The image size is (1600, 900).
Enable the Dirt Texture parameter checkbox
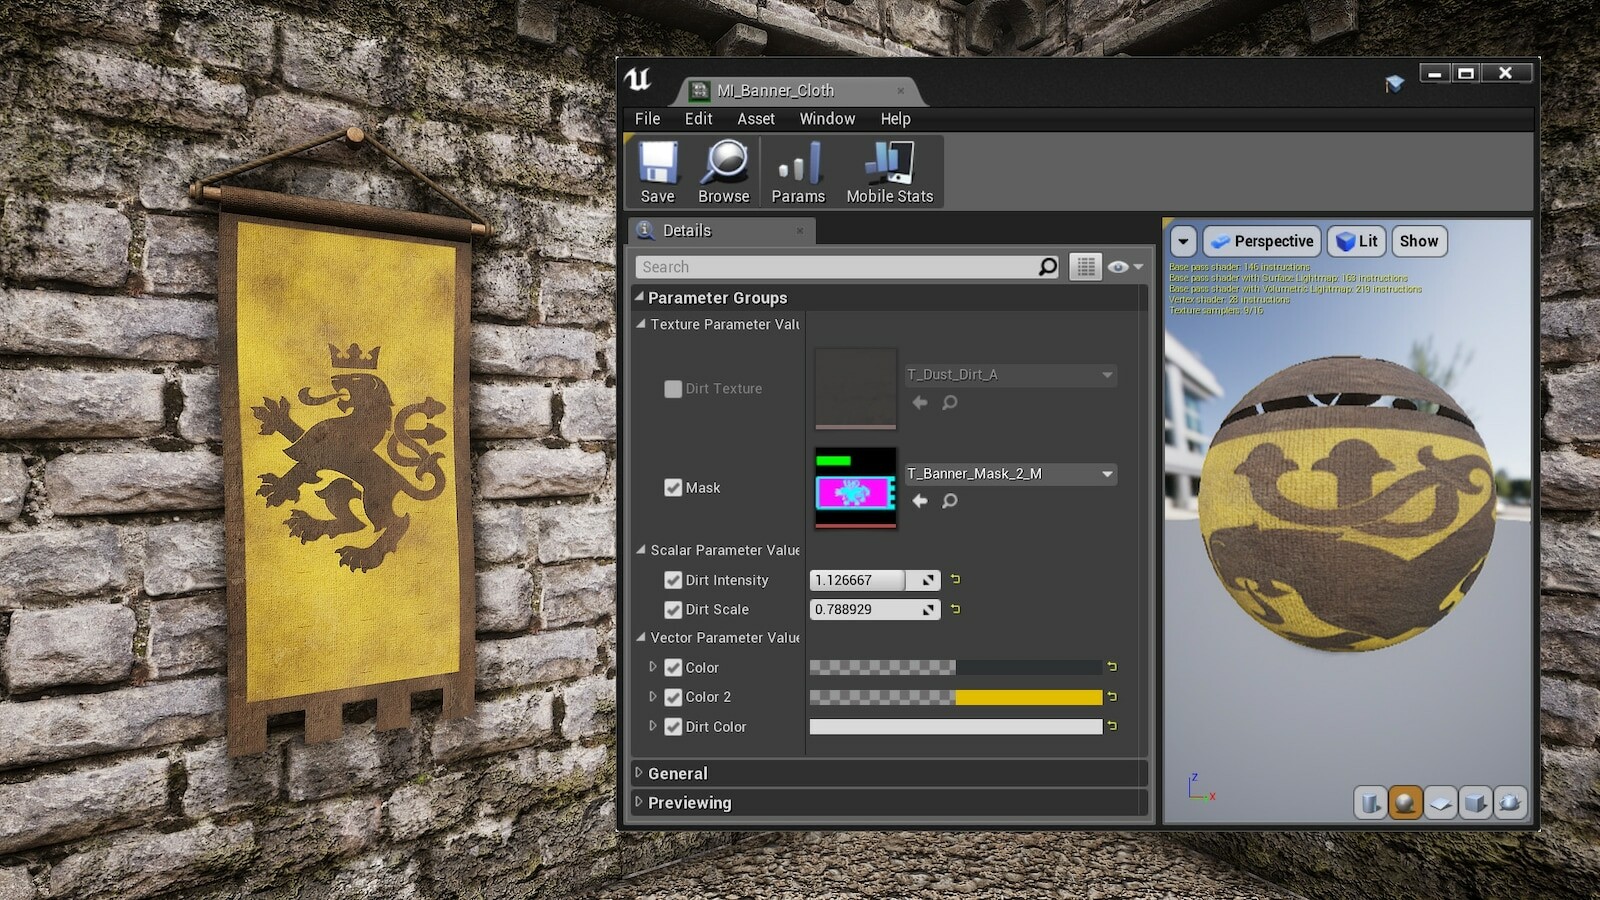[x=673, y=389]
